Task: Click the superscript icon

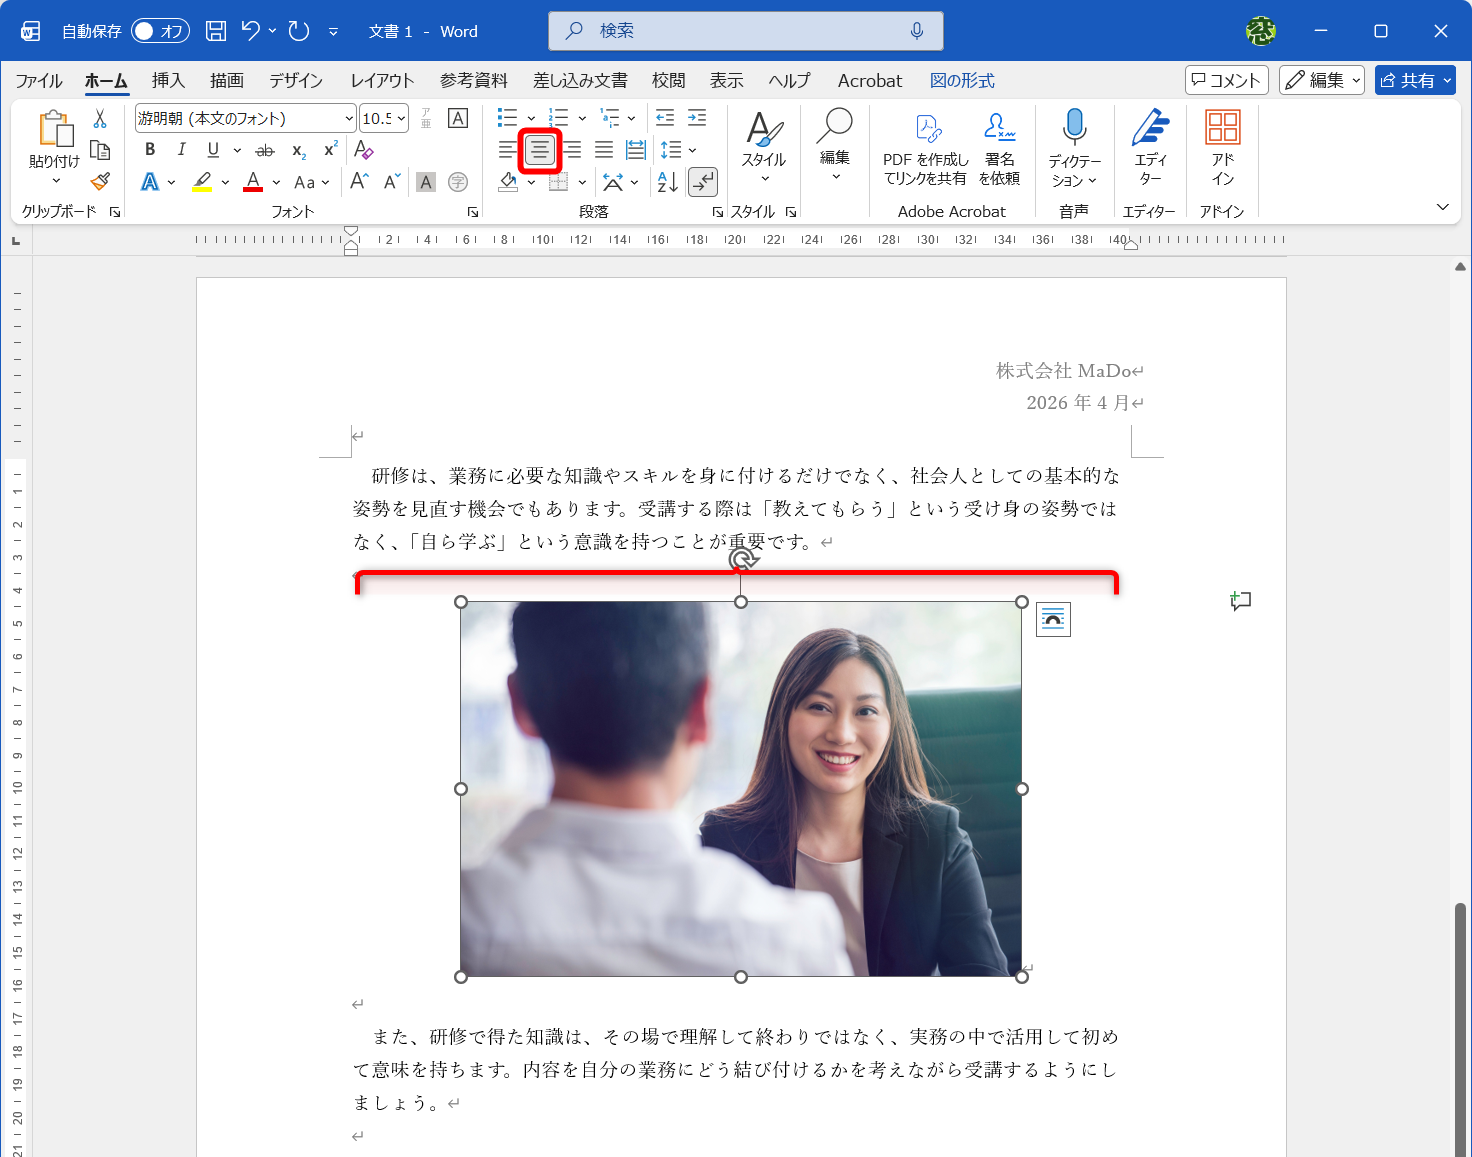Action: (329, 149)
